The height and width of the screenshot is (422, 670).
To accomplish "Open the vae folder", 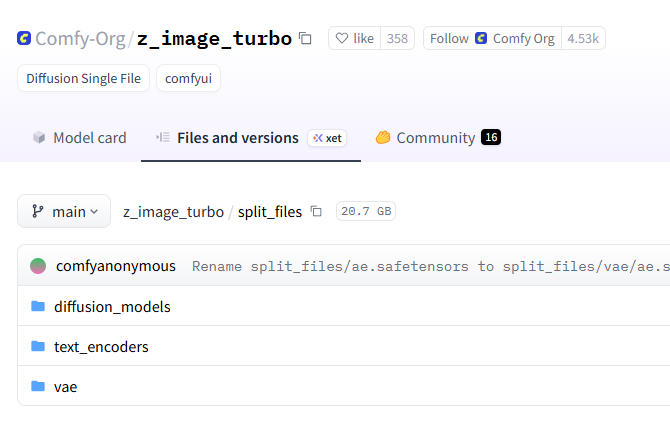I will click(x=65, y=387).
